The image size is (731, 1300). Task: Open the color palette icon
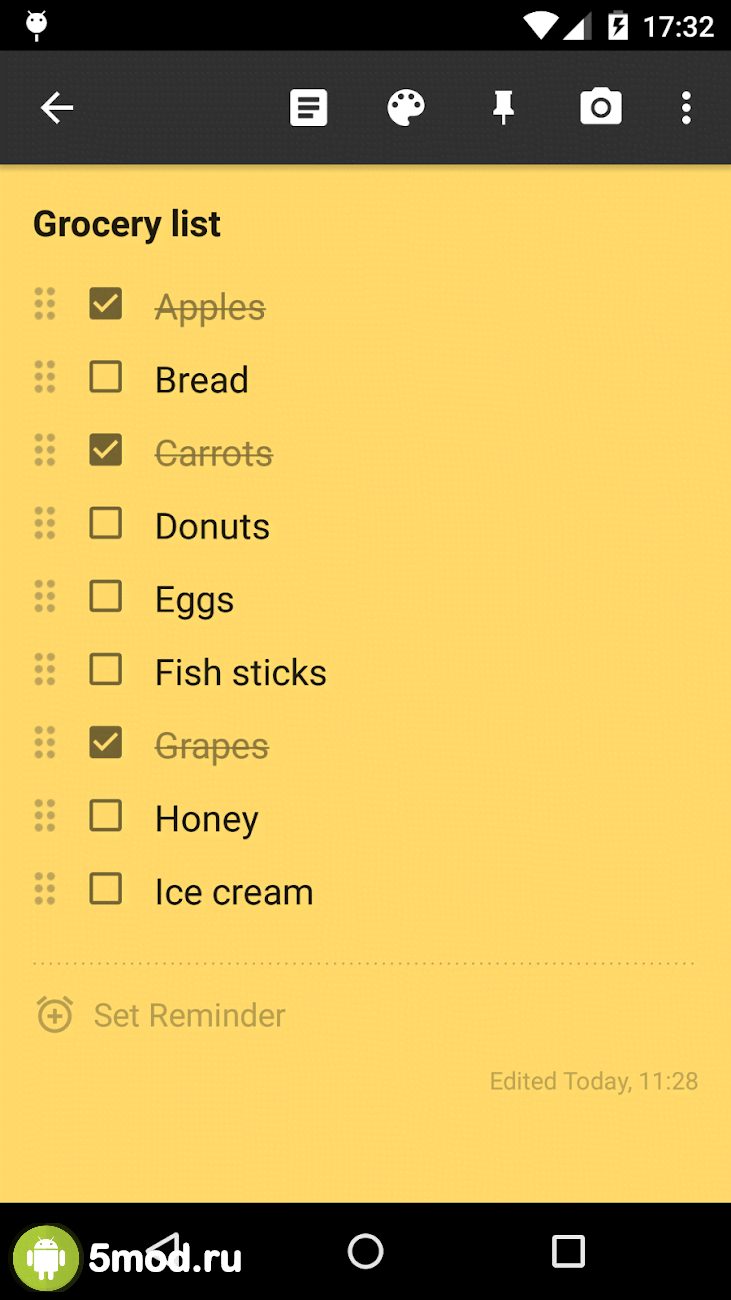pyautogui.click(x=406, y=108)
